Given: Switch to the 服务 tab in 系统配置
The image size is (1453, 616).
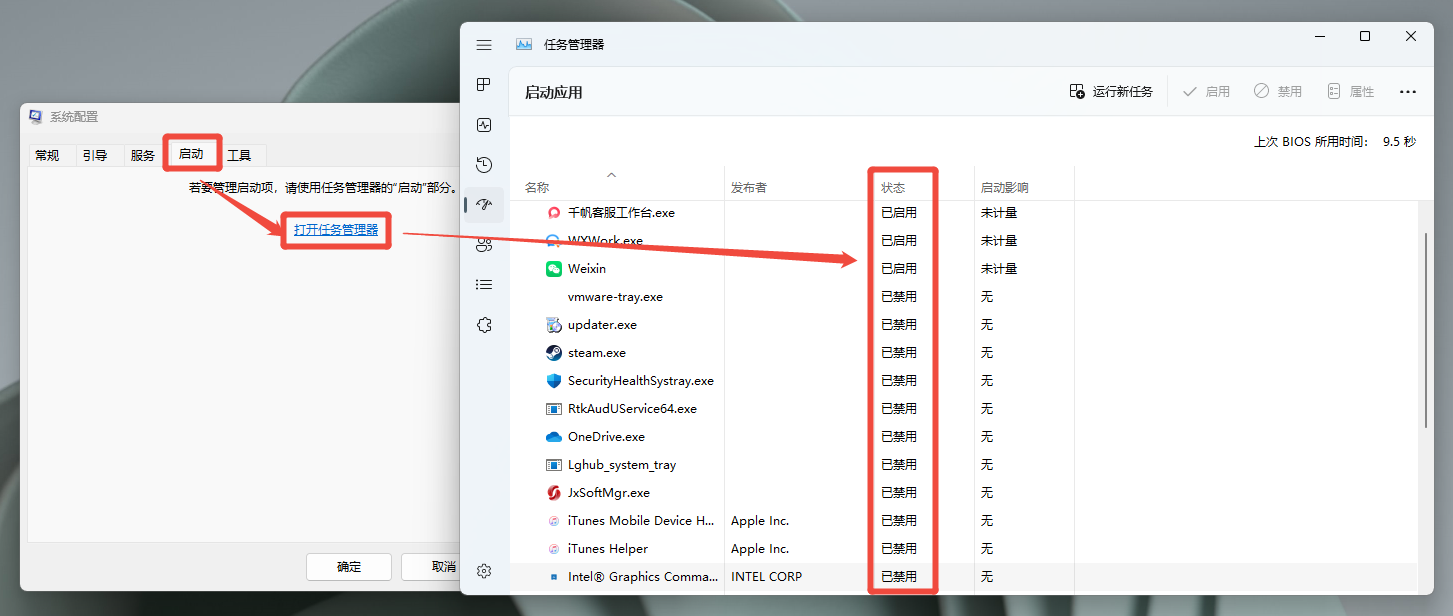Looking at the screenshot, I should [x=143, y=155].
